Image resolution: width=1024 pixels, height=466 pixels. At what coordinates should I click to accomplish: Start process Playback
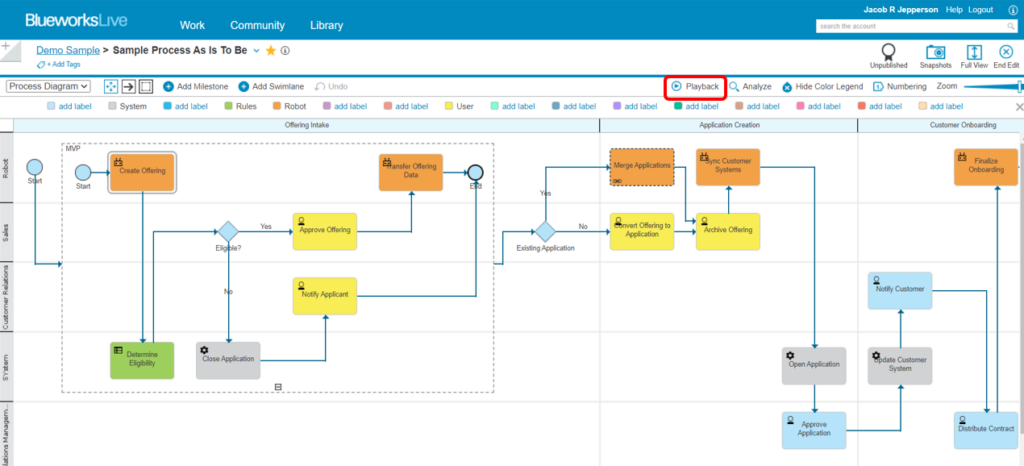click(x=695, y=87)
